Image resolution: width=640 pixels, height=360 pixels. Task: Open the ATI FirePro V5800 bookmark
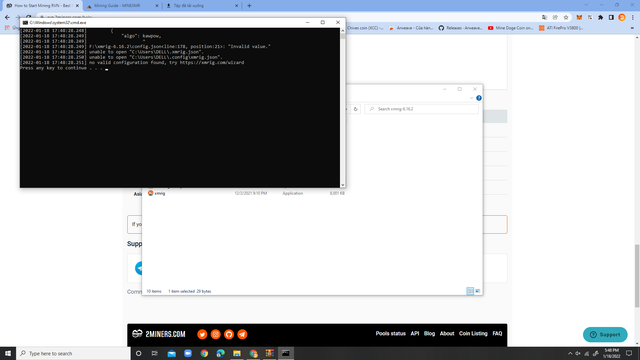click(561, 28)
